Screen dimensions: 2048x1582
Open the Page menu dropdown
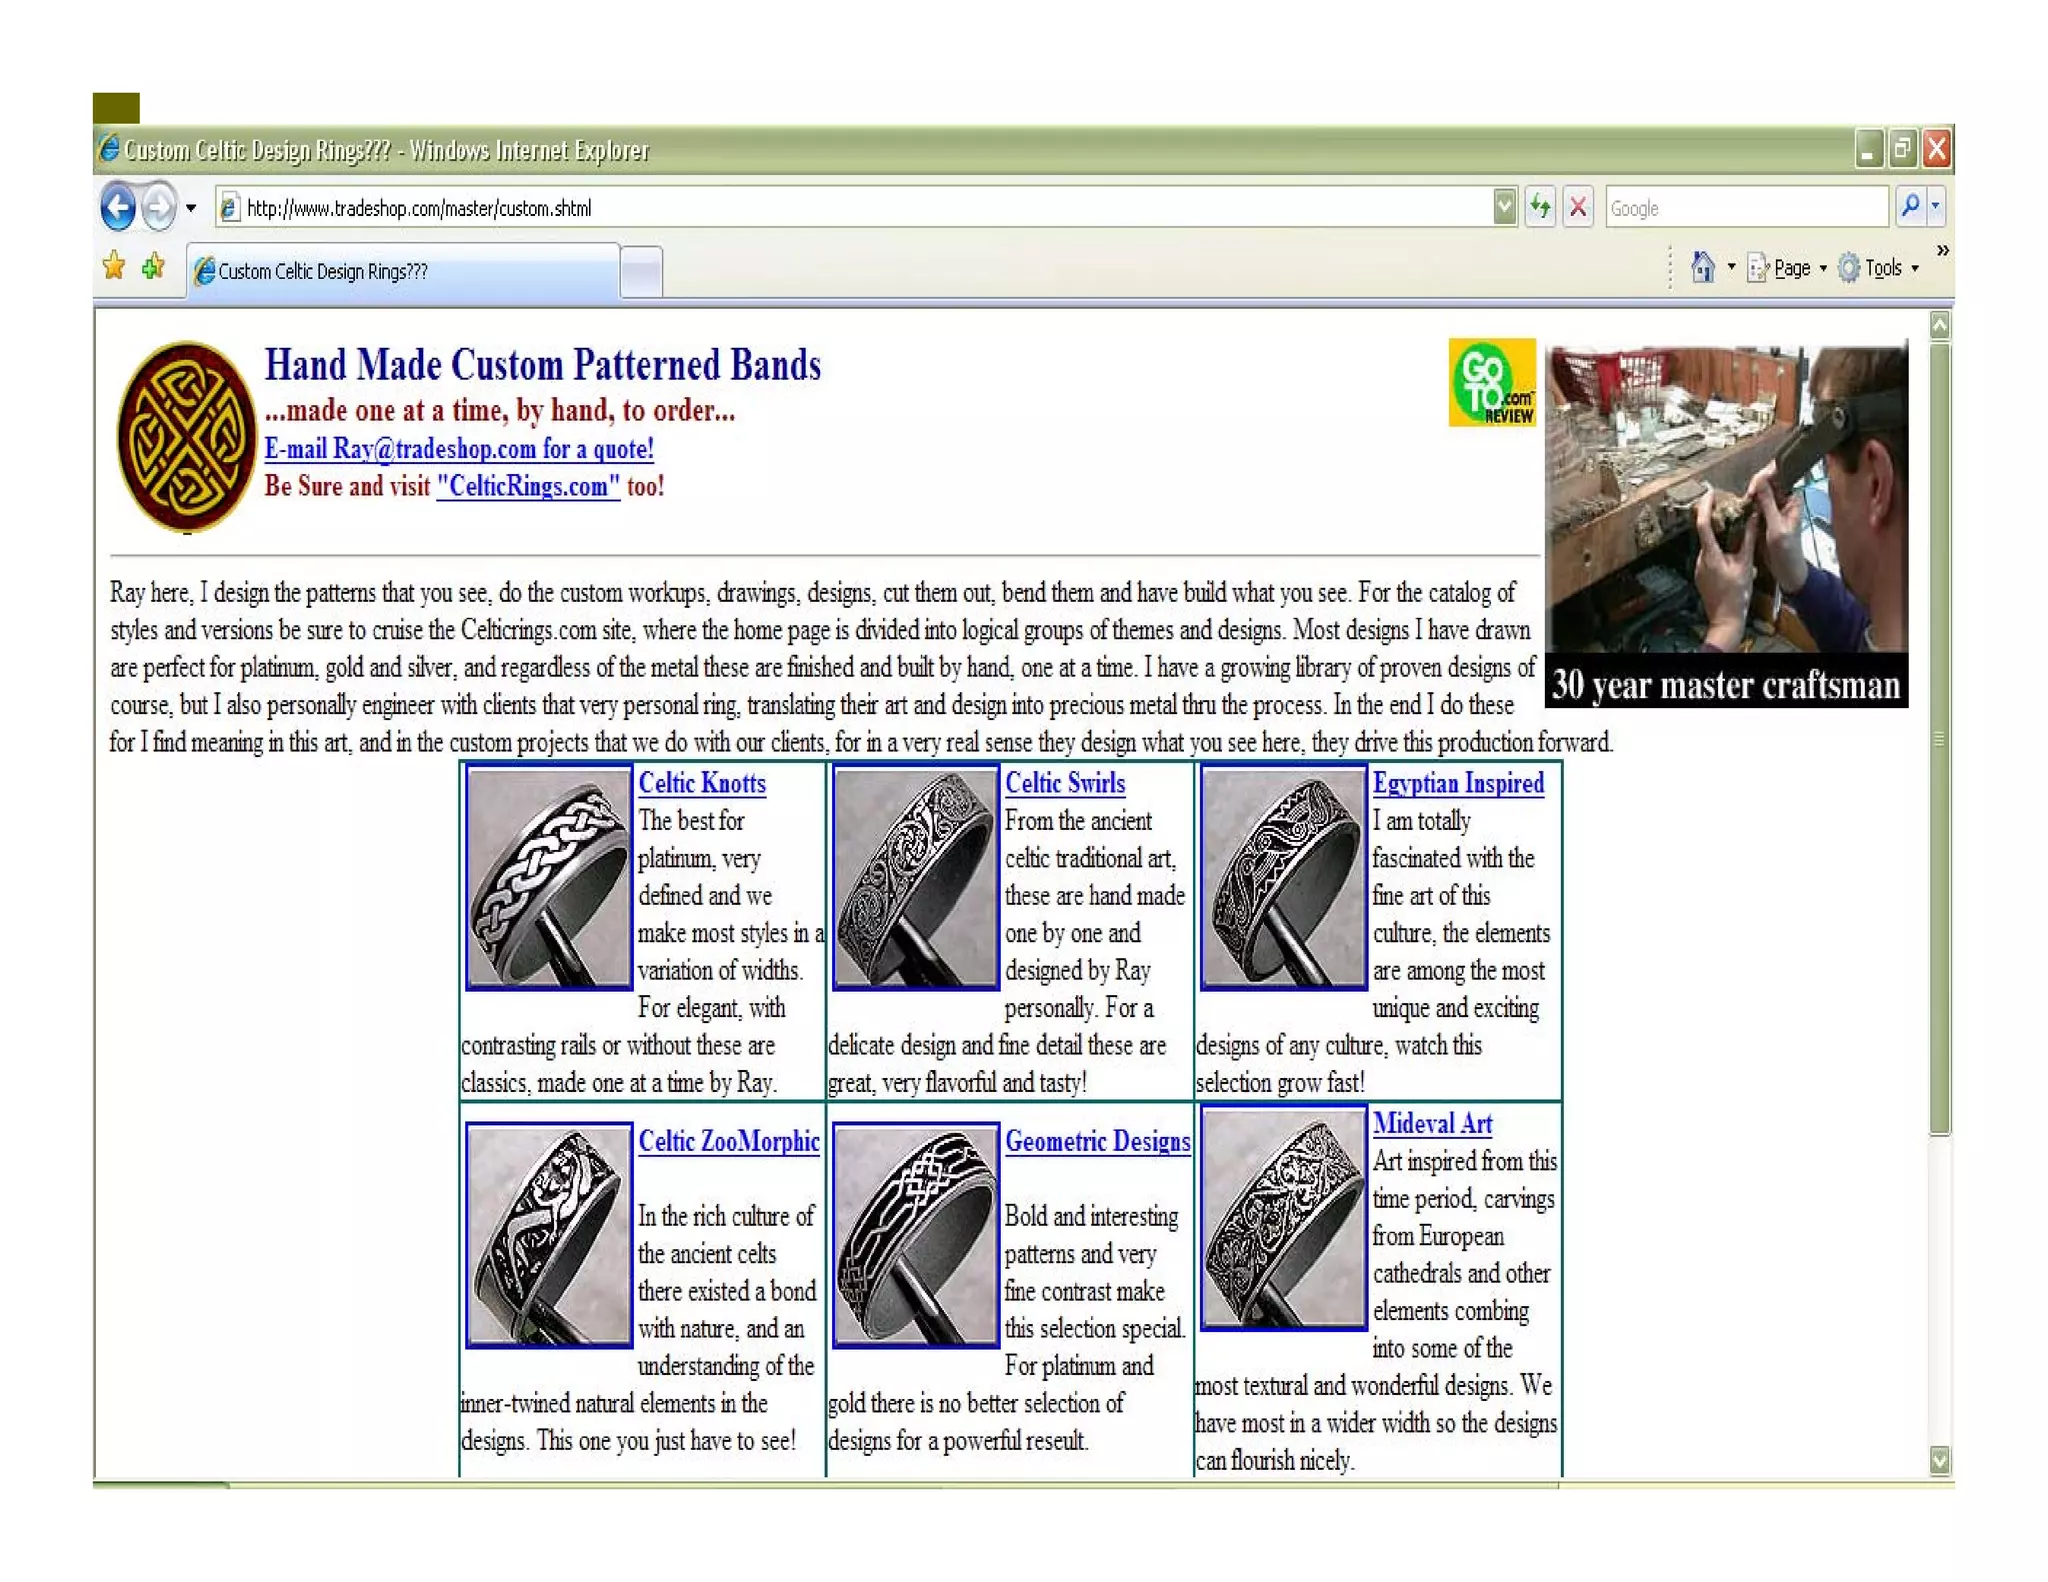[1791, 268]
